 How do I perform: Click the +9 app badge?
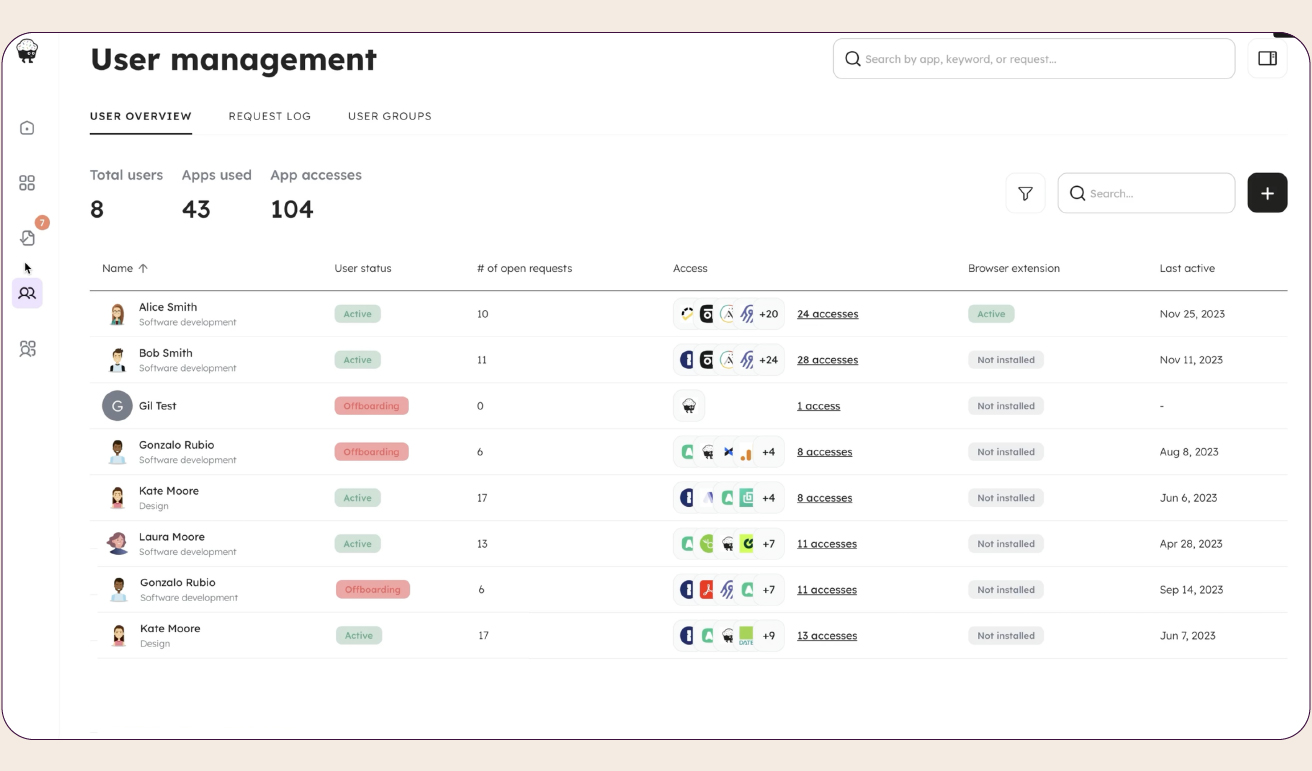(x=768, y=636)
